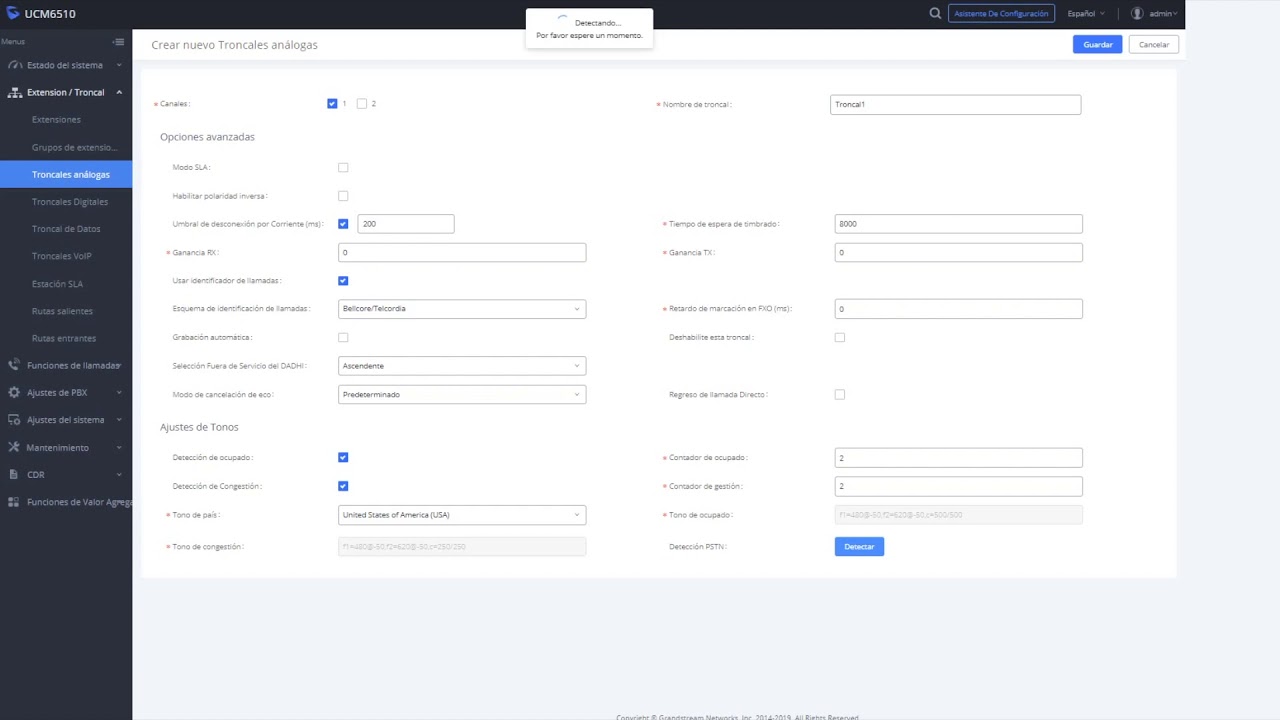Click the Funciones de llamadas phone icon

pos(14,366)
